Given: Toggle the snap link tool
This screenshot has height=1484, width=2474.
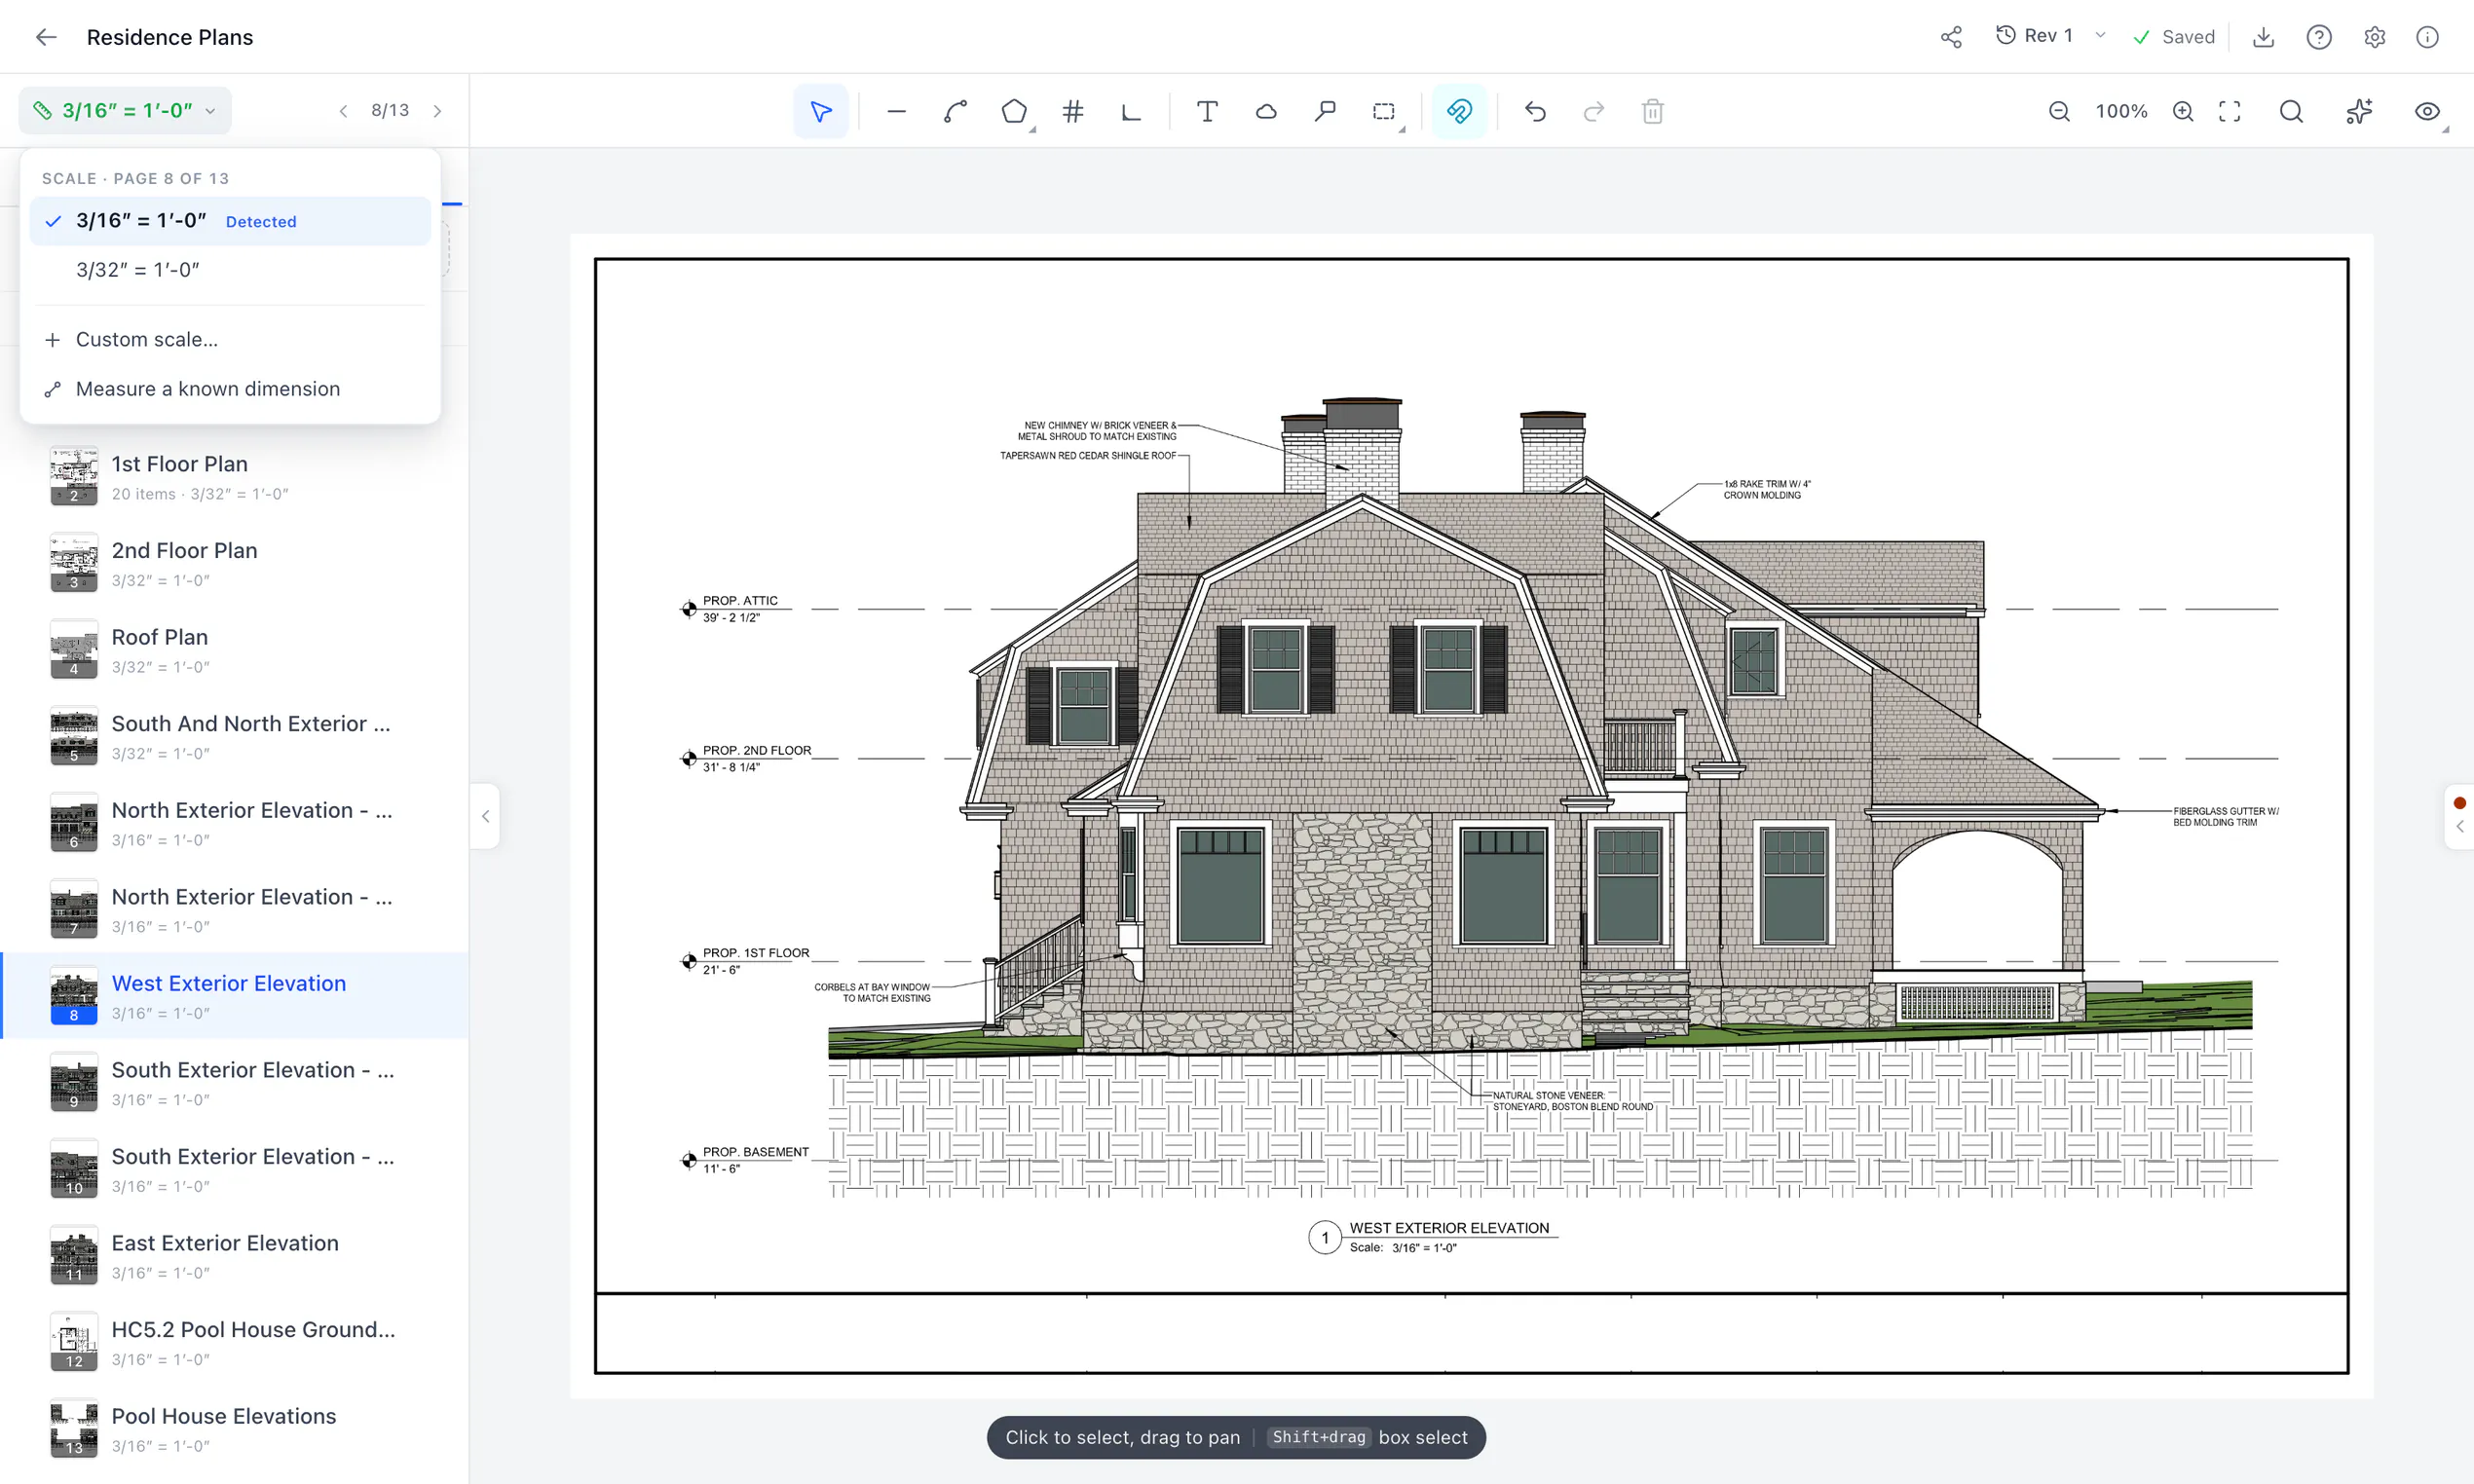Looking at the screenshot, I should (1459, 111).
